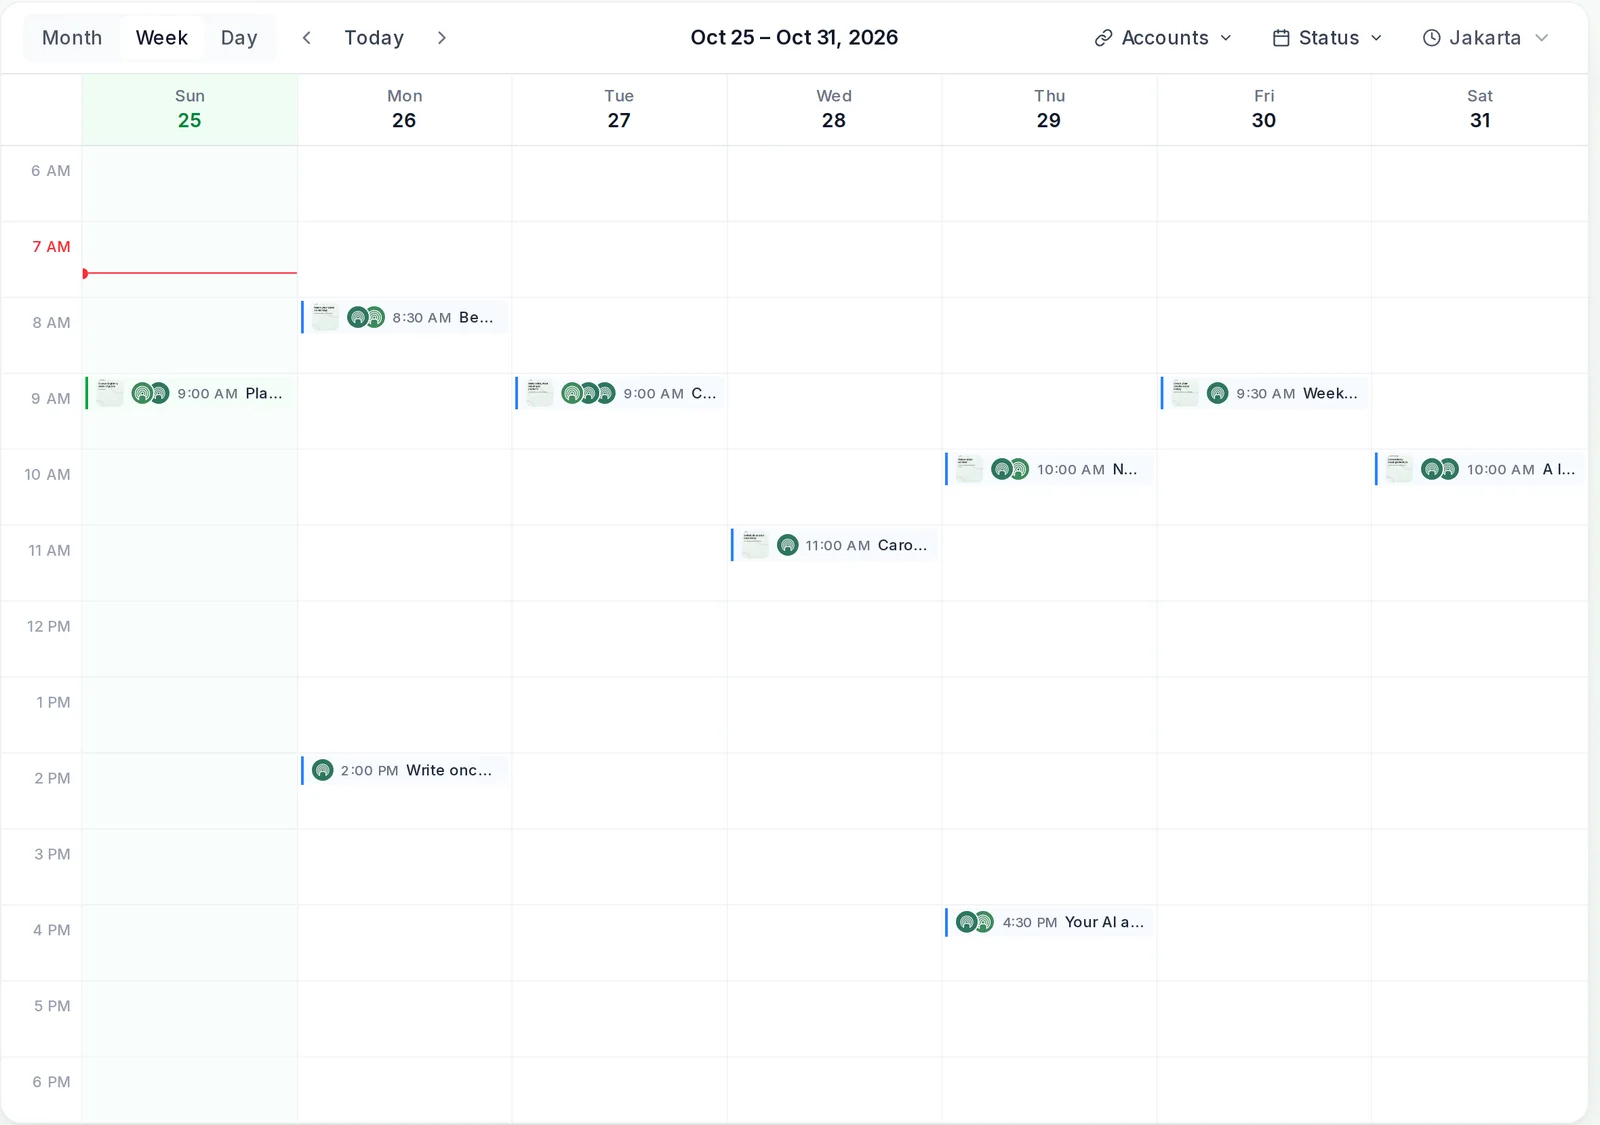
Task: Open the 4:30 PM Your AI a... event
Action: click(1049, 922)
